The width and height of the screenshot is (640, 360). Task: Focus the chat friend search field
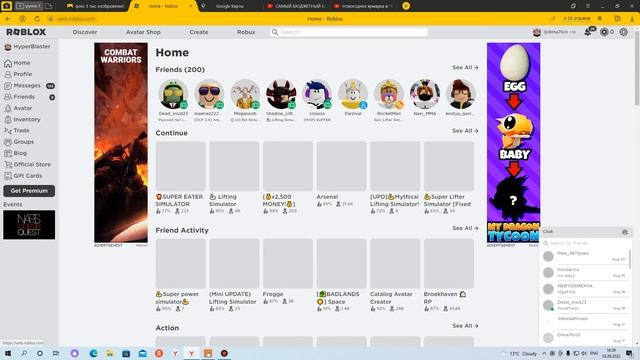coord(586,243)
